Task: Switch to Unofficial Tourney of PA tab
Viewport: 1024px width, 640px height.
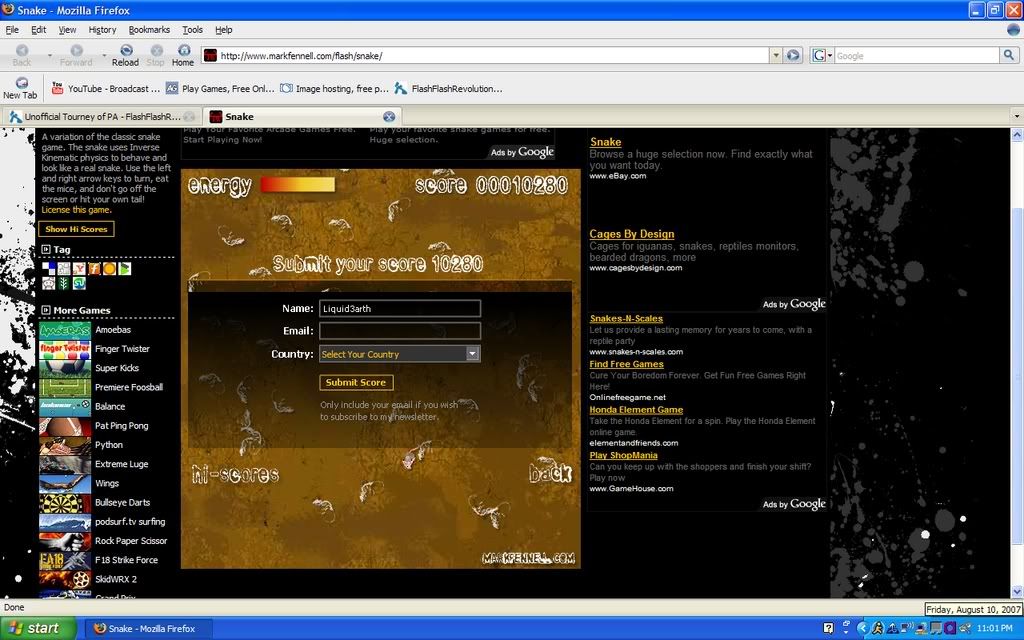Action: (x=102, y=117)
